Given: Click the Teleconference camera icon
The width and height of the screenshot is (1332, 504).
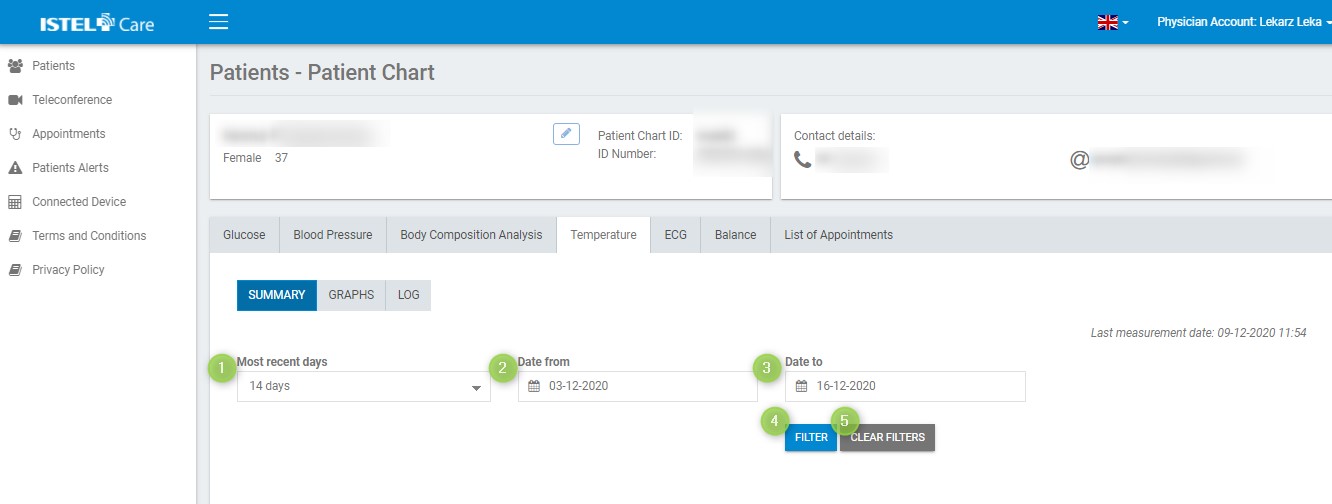Looking at the screenshot, I should [15, 100].
